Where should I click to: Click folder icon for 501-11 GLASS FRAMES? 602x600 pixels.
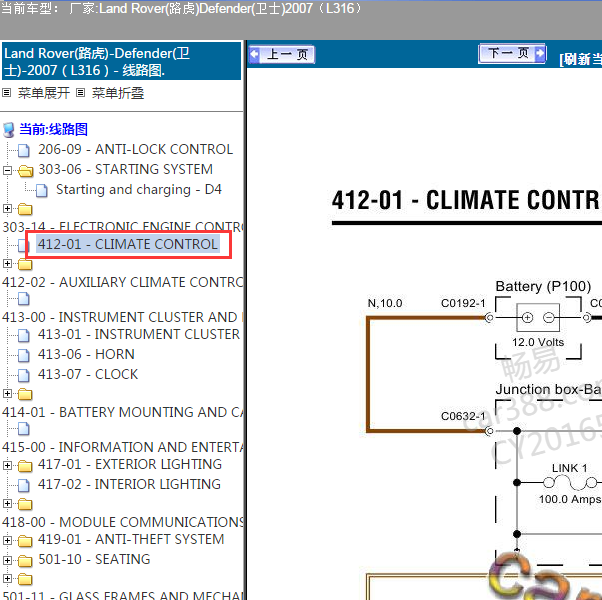[25, 579]
